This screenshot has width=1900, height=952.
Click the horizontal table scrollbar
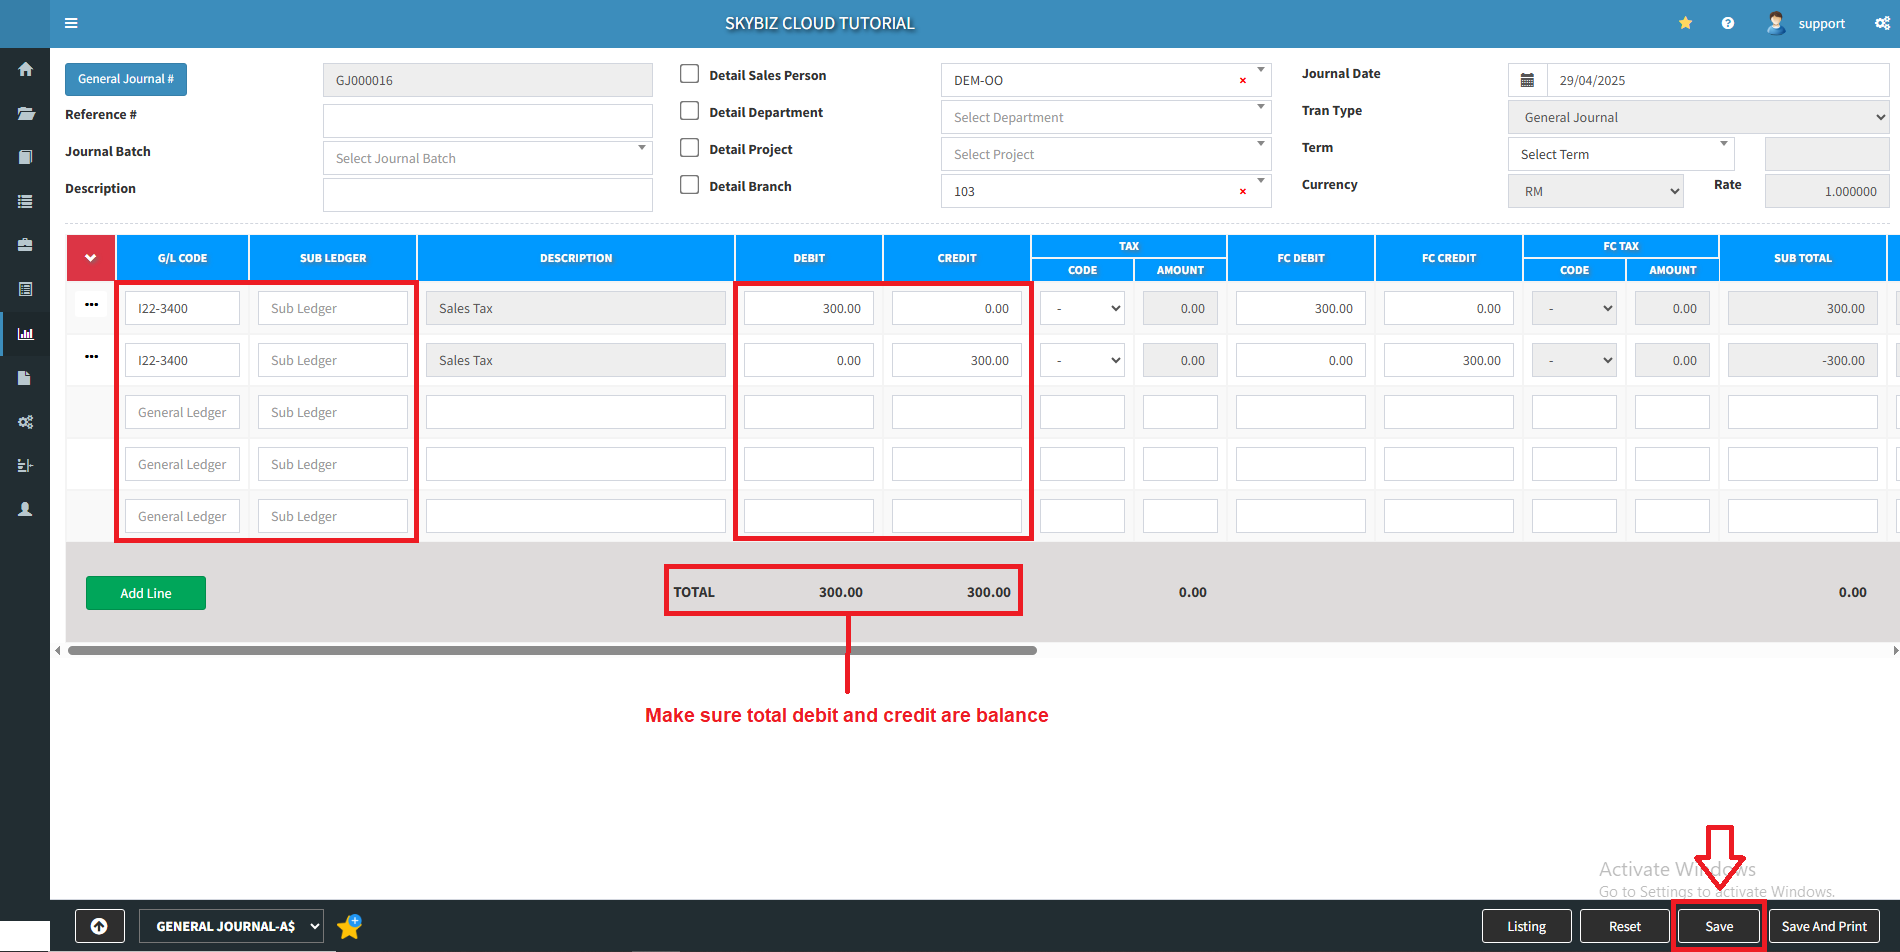tap(552, 650)
